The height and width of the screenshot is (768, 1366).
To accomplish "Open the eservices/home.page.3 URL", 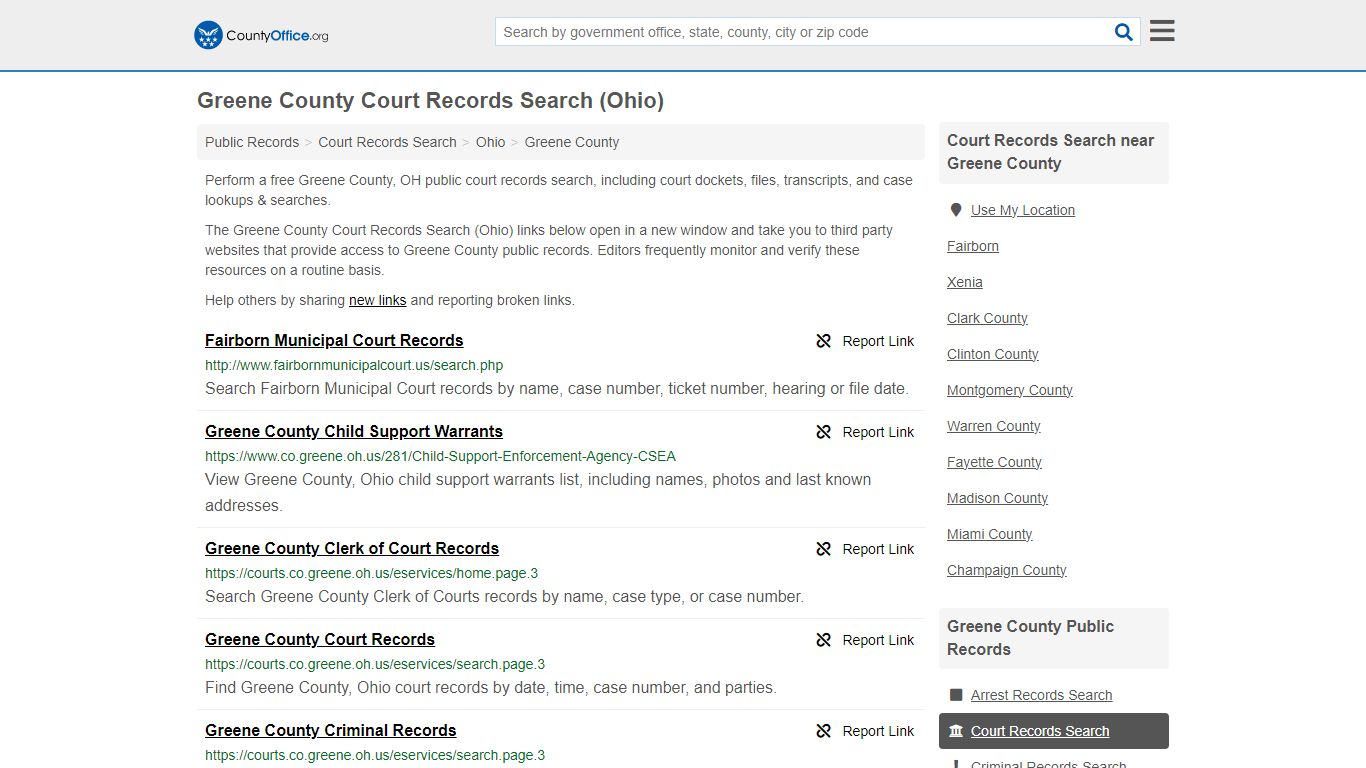I will pos(371,573).
